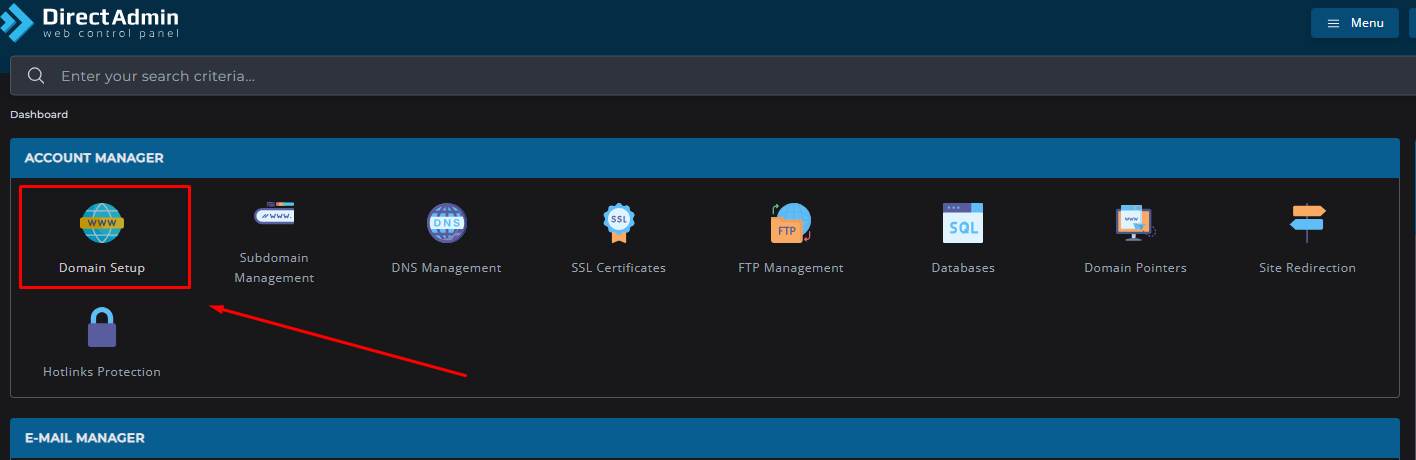1416x460 pixels.
Task: Click the 'Site Redirection' text label
Action: point(1307,268)
